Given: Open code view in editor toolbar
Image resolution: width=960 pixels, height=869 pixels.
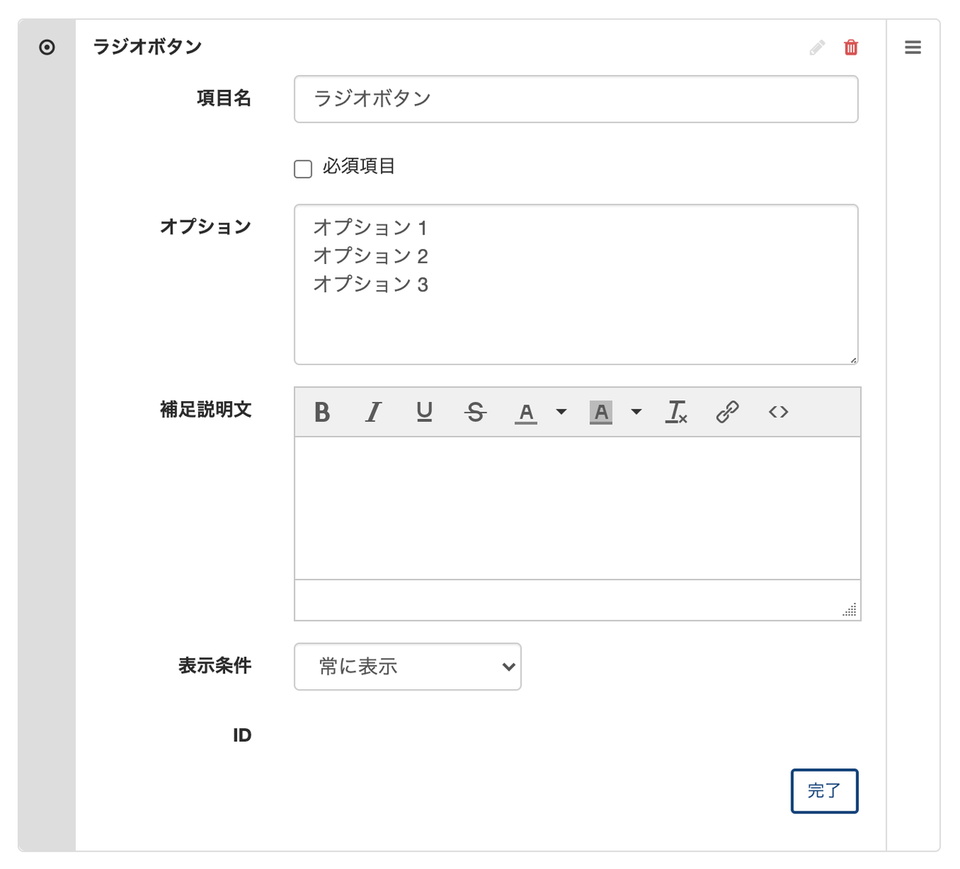Looking at the screenshot, I should pos(779,412).
